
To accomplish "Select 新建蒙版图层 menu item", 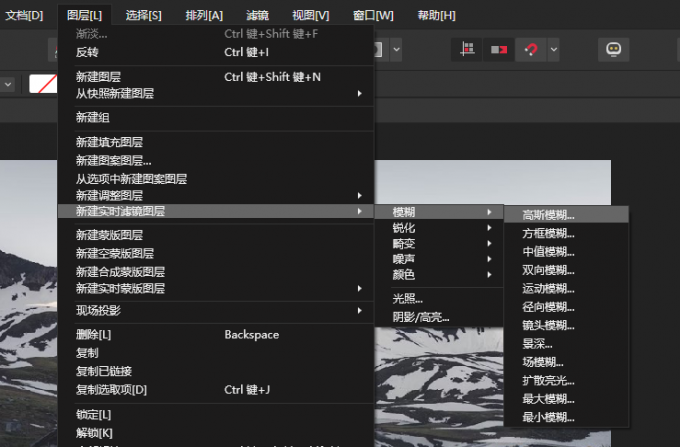I will [x=216, y=235].
